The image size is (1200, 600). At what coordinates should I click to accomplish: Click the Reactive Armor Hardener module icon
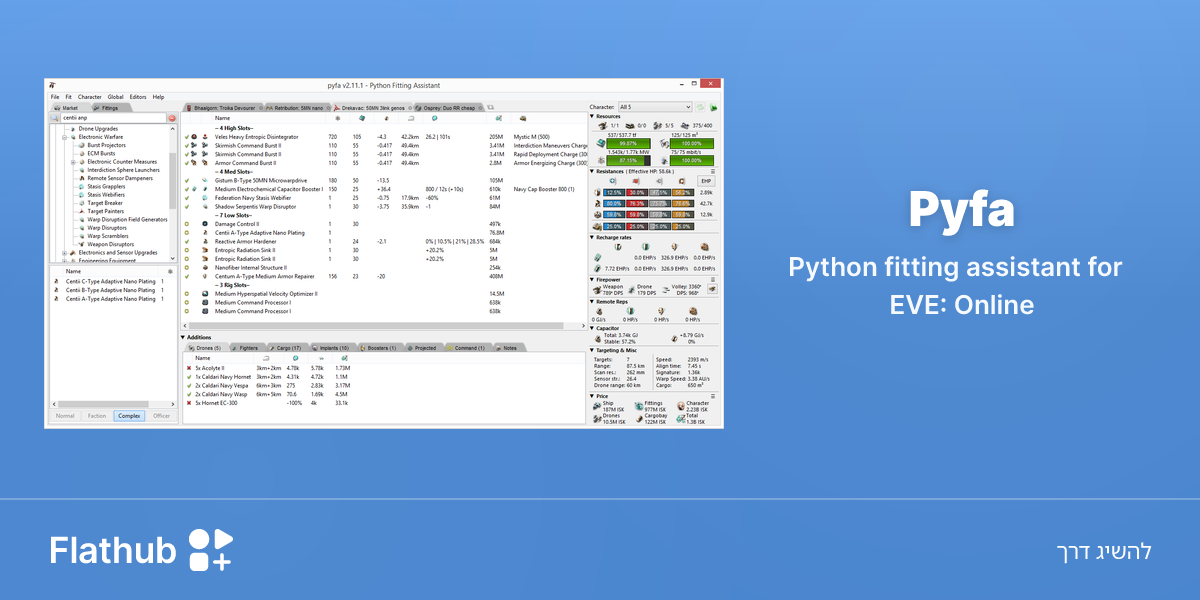coord(205,242)
